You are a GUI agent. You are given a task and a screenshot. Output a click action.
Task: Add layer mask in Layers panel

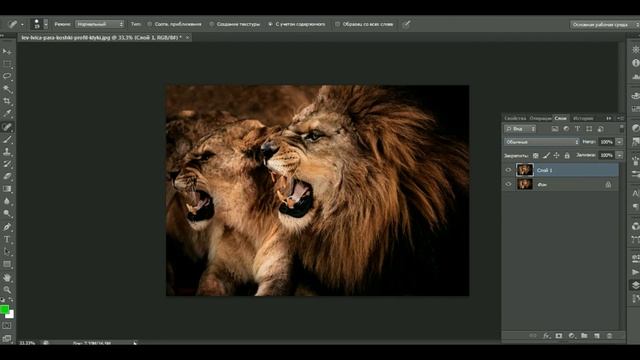[559, 336]
